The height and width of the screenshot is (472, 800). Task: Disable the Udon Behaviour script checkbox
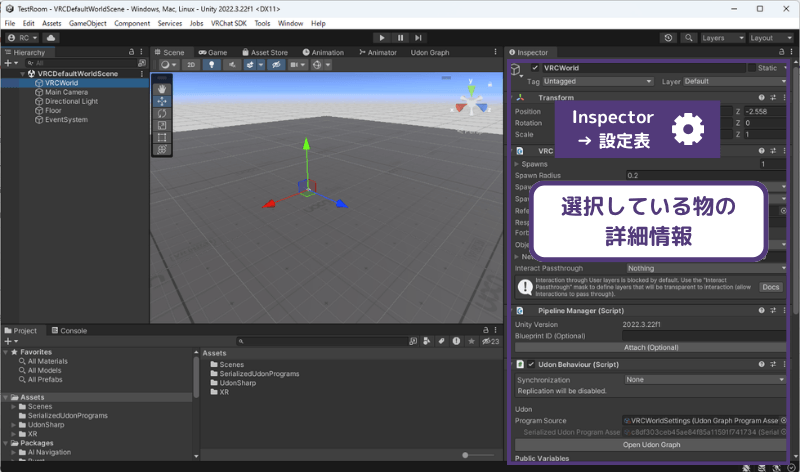[531, 364]
